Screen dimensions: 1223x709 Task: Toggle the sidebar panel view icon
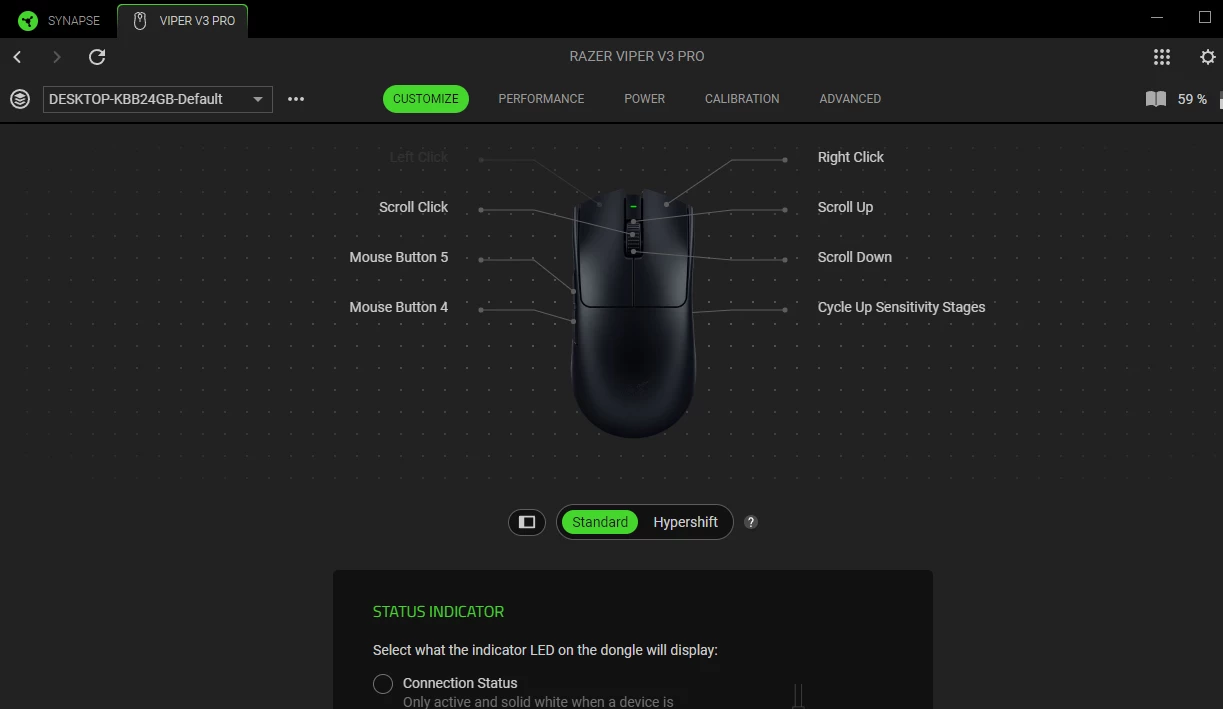tap(527, 522)
